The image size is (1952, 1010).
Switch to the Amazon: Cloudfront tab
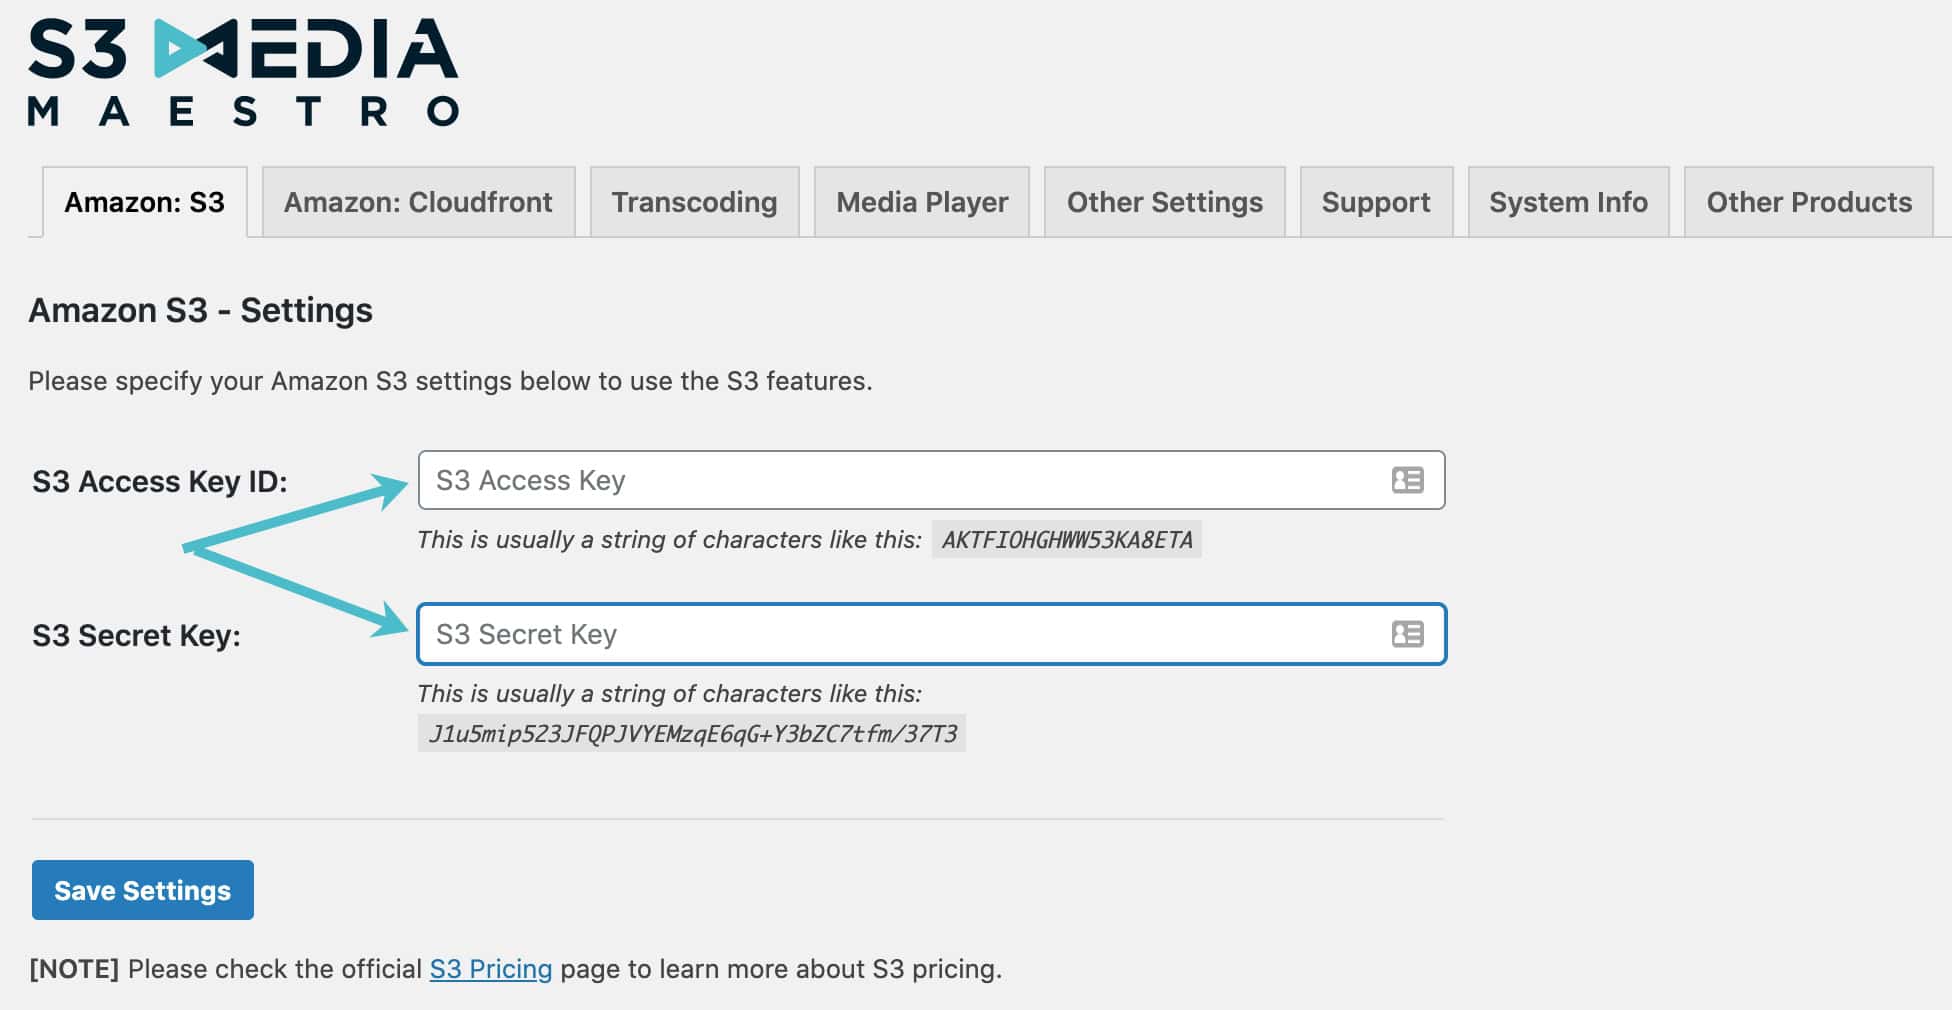point(418,202)
